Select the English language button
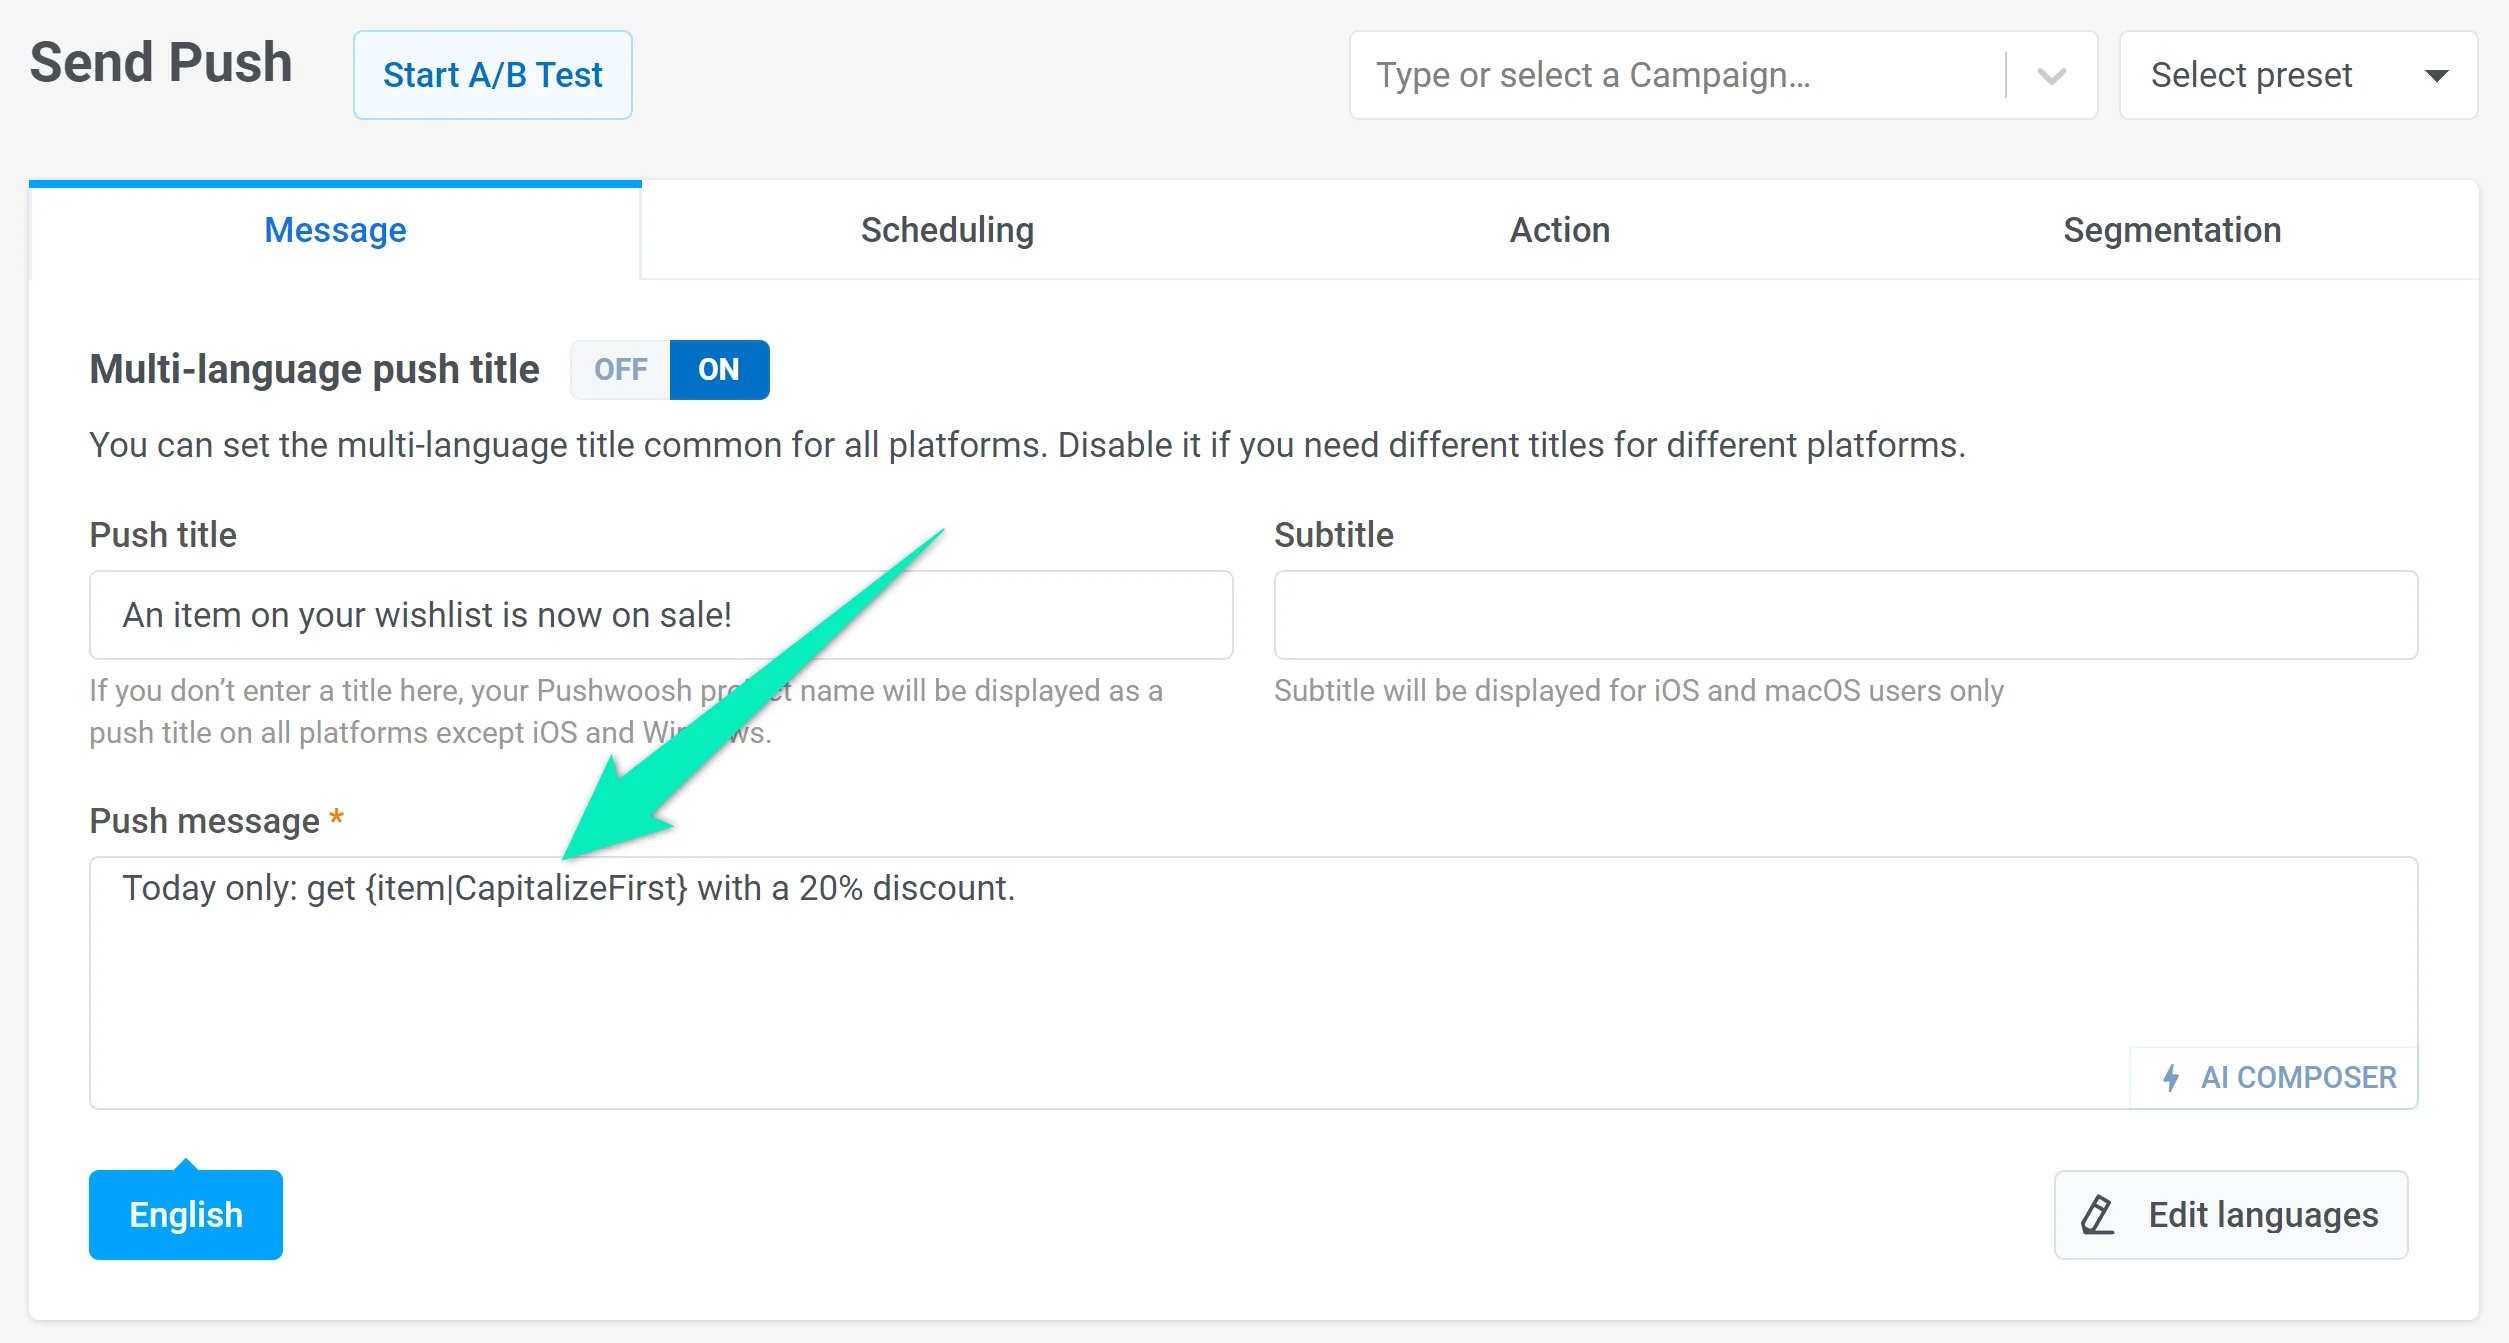The image size is (2509, 1343). pyautogui.click(x=184, y=1213)
